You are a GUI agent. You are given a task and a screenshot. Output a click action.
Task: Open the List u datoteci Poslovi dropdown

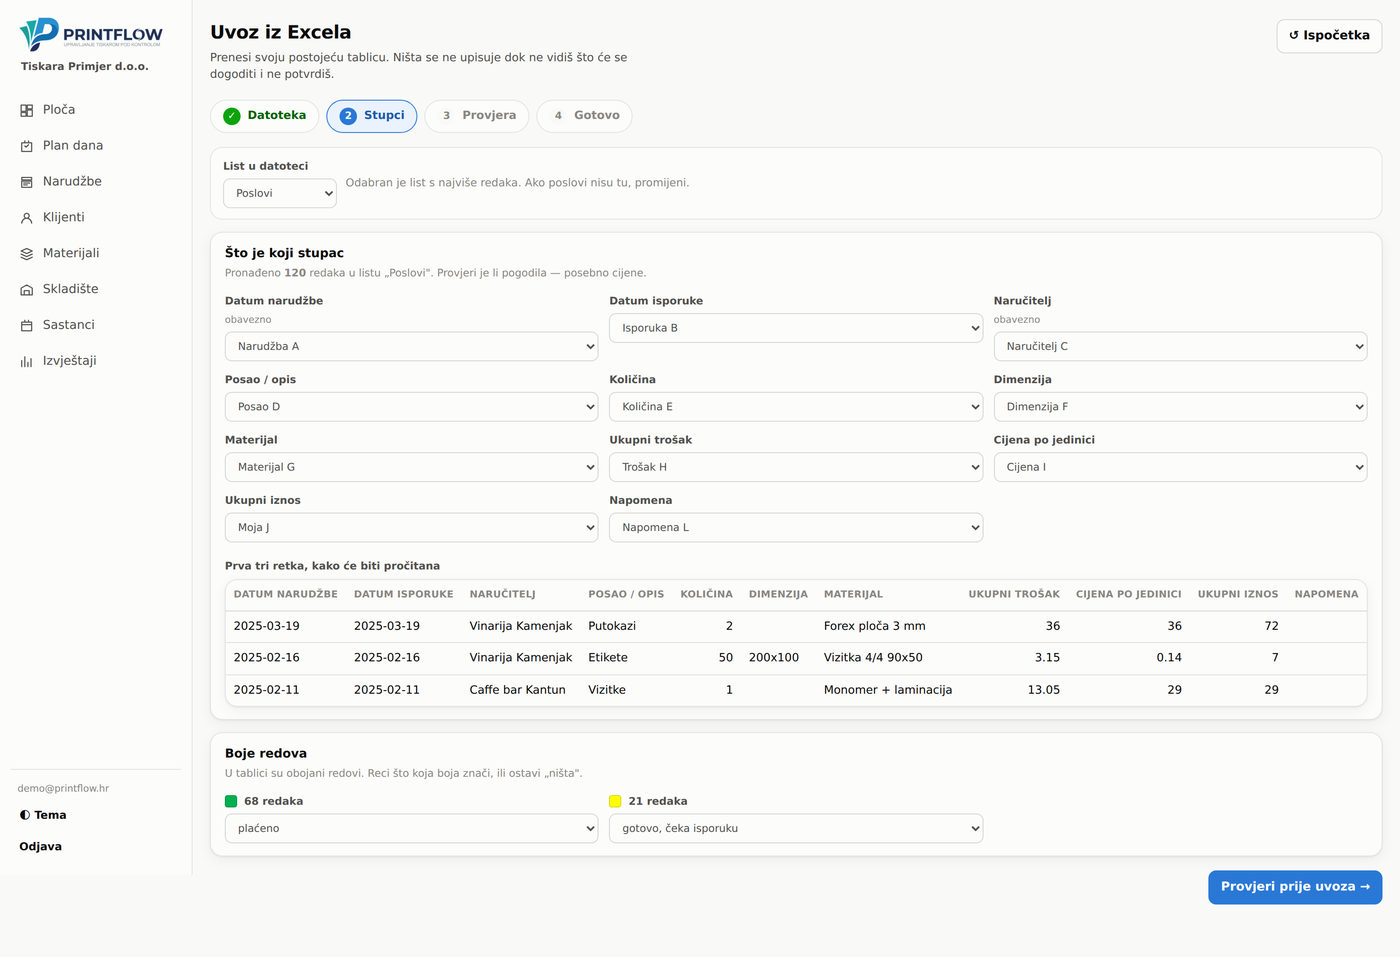point(280,193)
